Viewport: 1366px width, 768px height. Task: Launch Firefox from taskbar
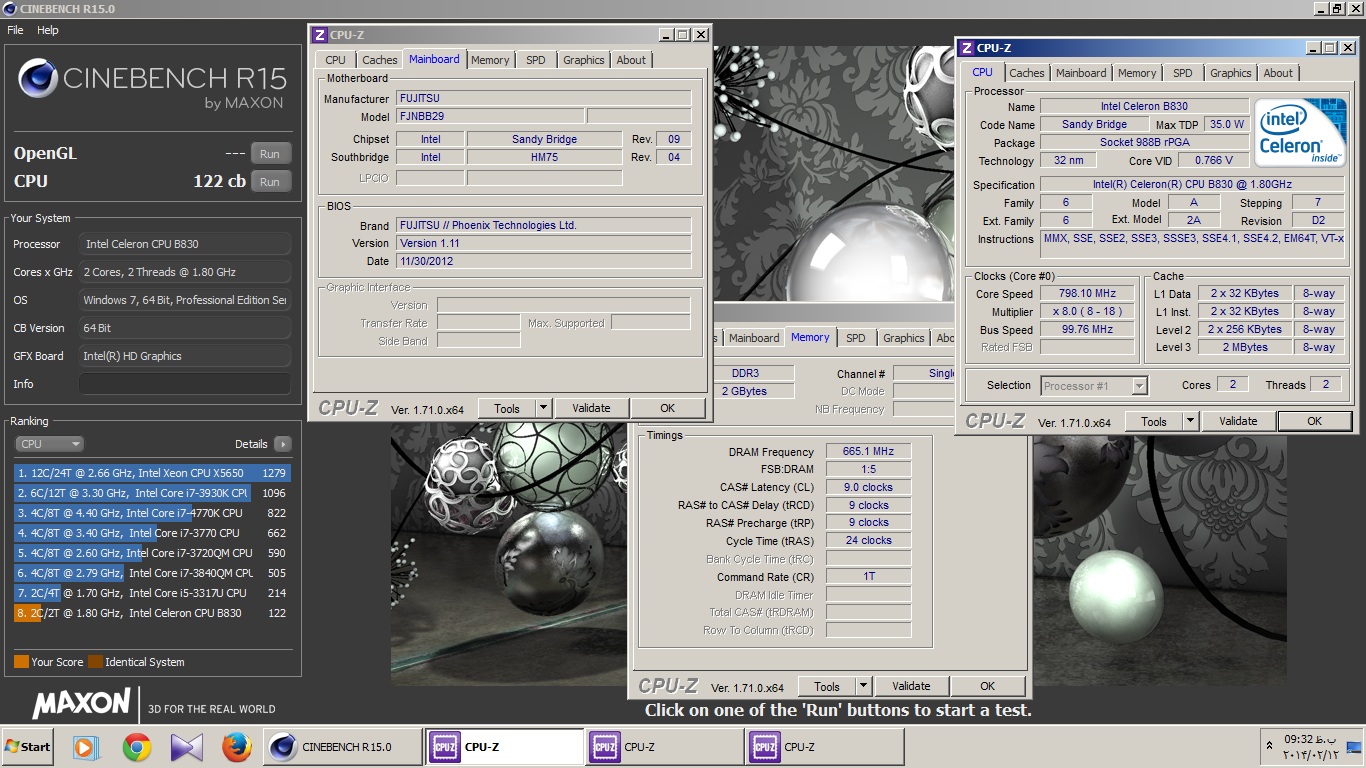[x=236, y=747]
